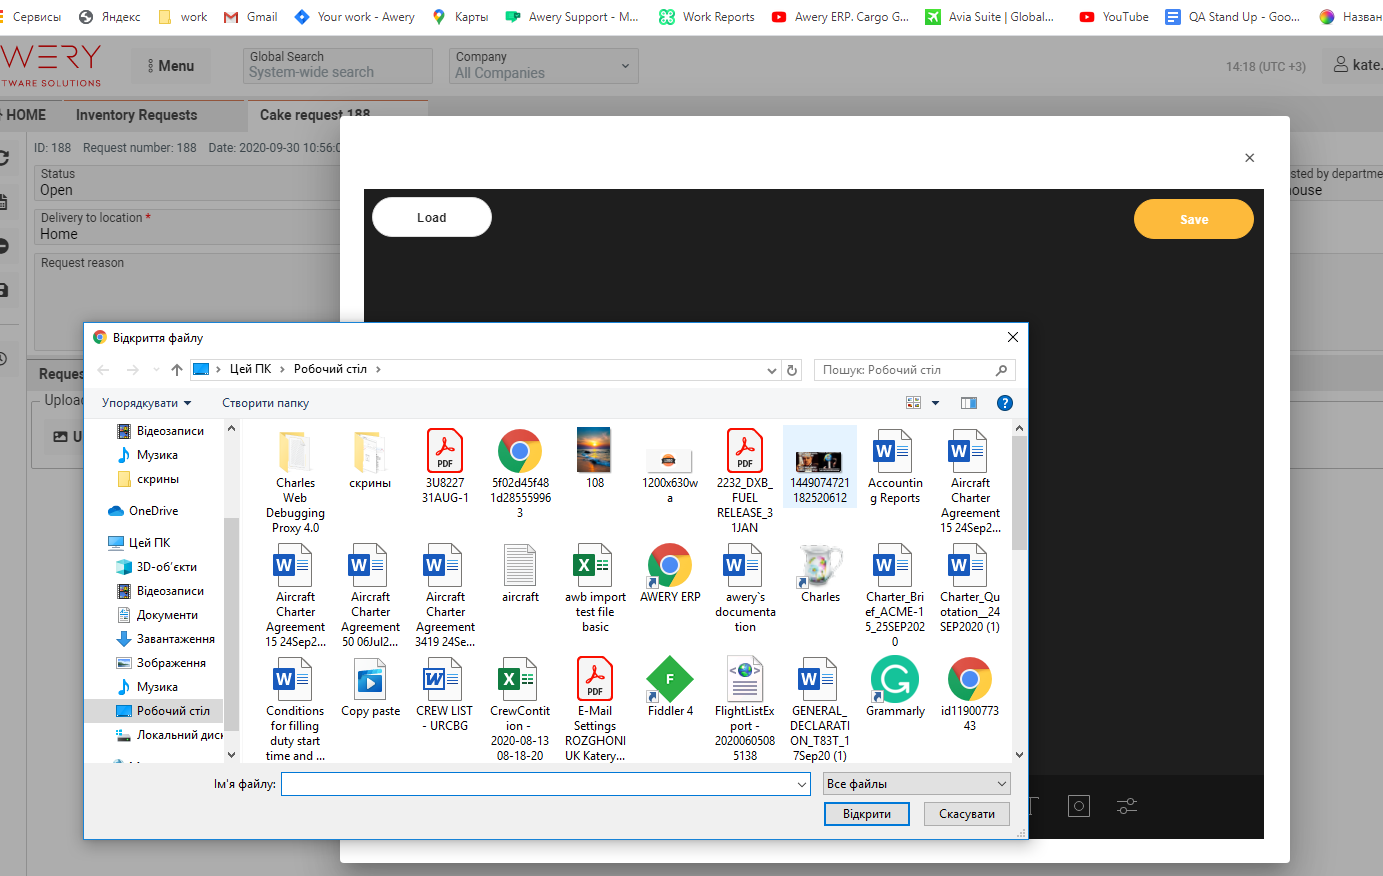
Task: Open the 'Упорядкувати' organize menu
Action: click(146, 403)
